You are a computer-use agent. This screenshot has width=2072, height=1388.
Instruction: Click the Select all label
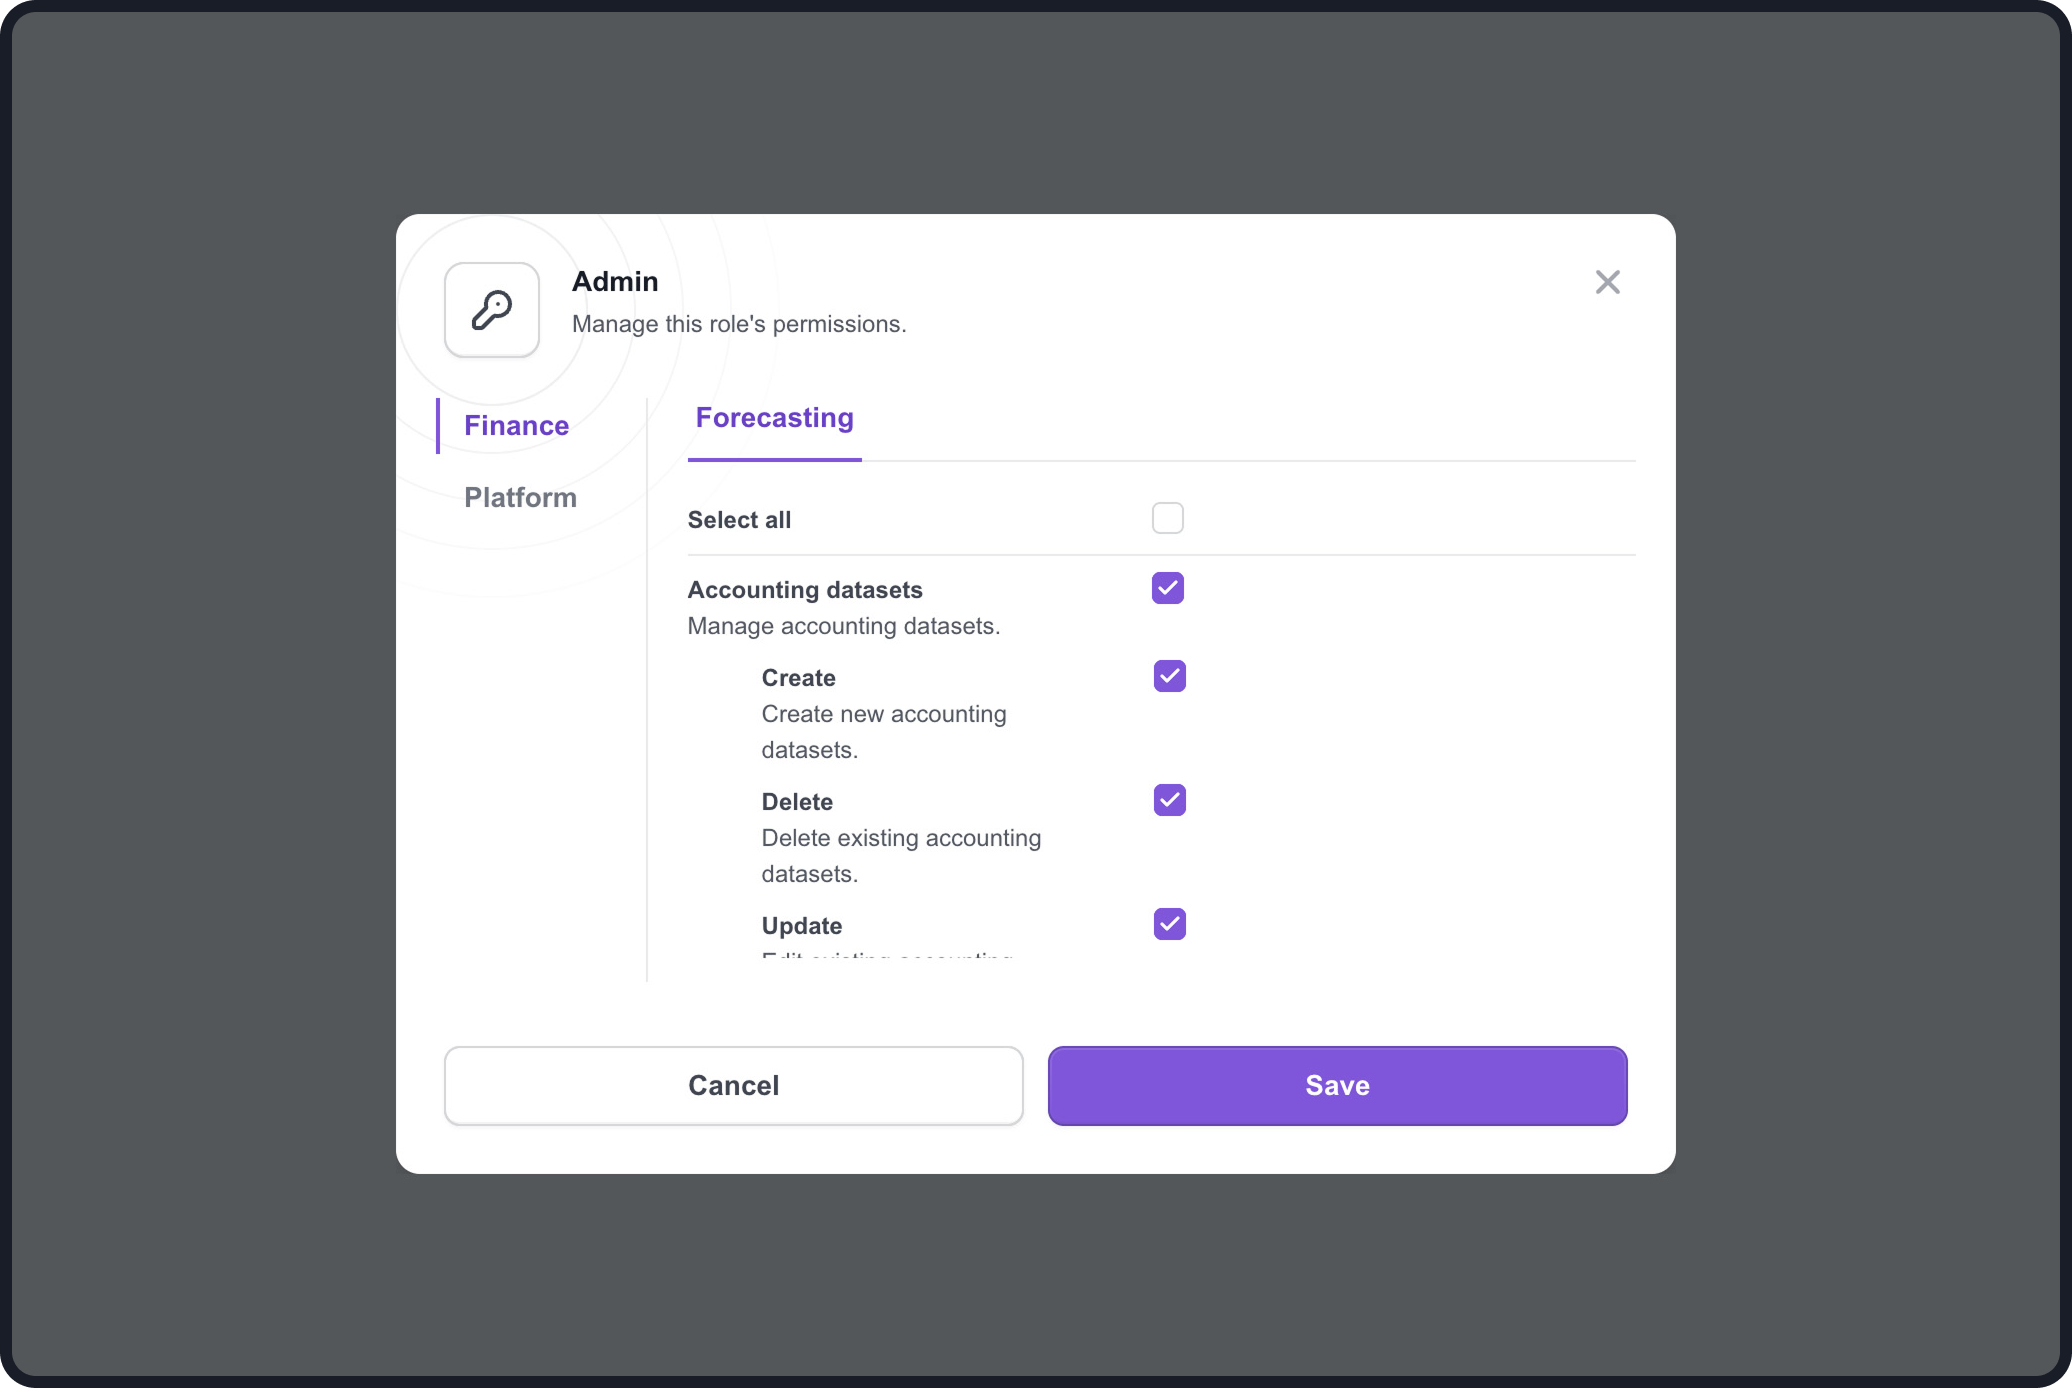[x=739, y=520]
